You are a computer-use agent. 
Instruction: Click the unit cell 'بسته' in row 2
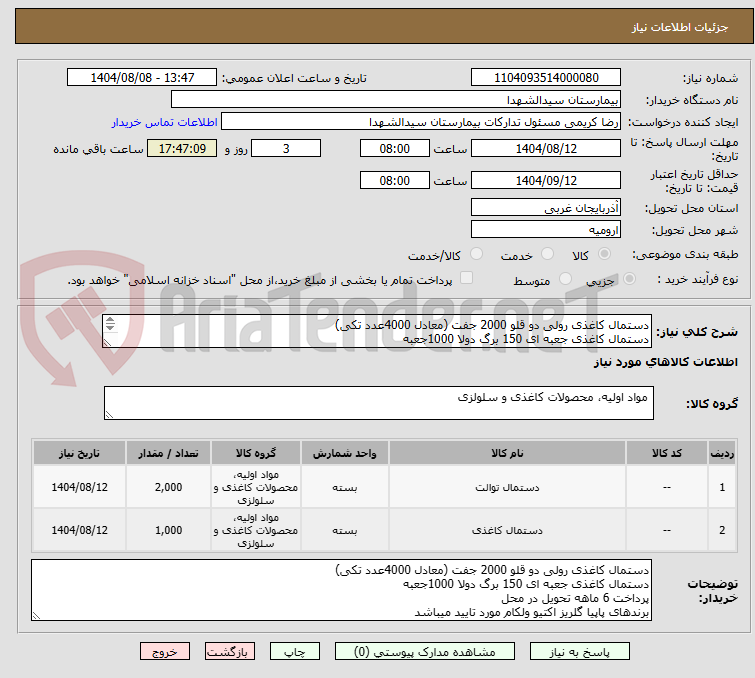coord(345,530)
